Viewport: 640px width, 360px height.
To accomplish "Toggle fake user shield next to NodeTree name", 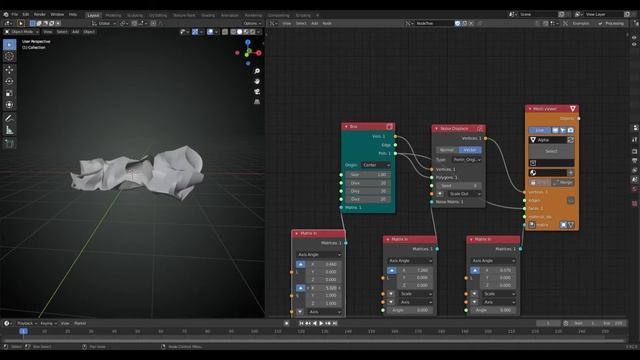I will (x=458, y=23).
